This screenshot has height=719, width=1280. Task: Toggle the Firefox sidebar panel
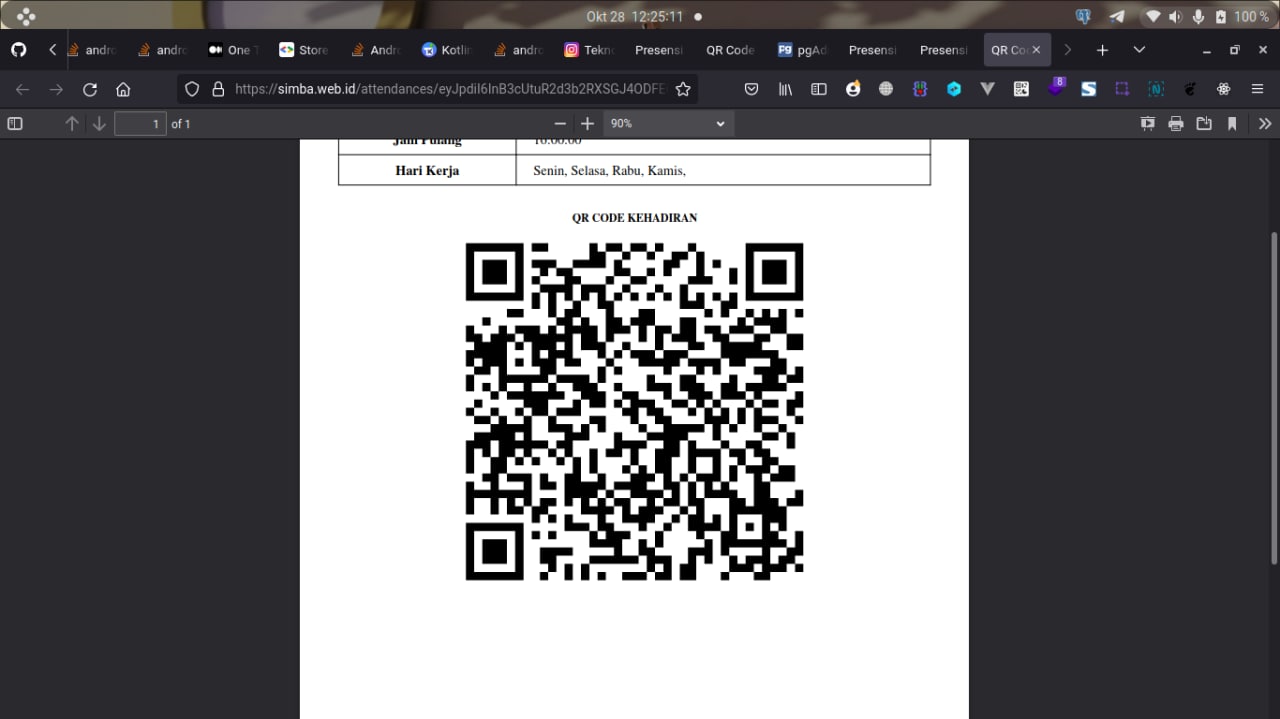pyautogui.click(x=819, y=89)
